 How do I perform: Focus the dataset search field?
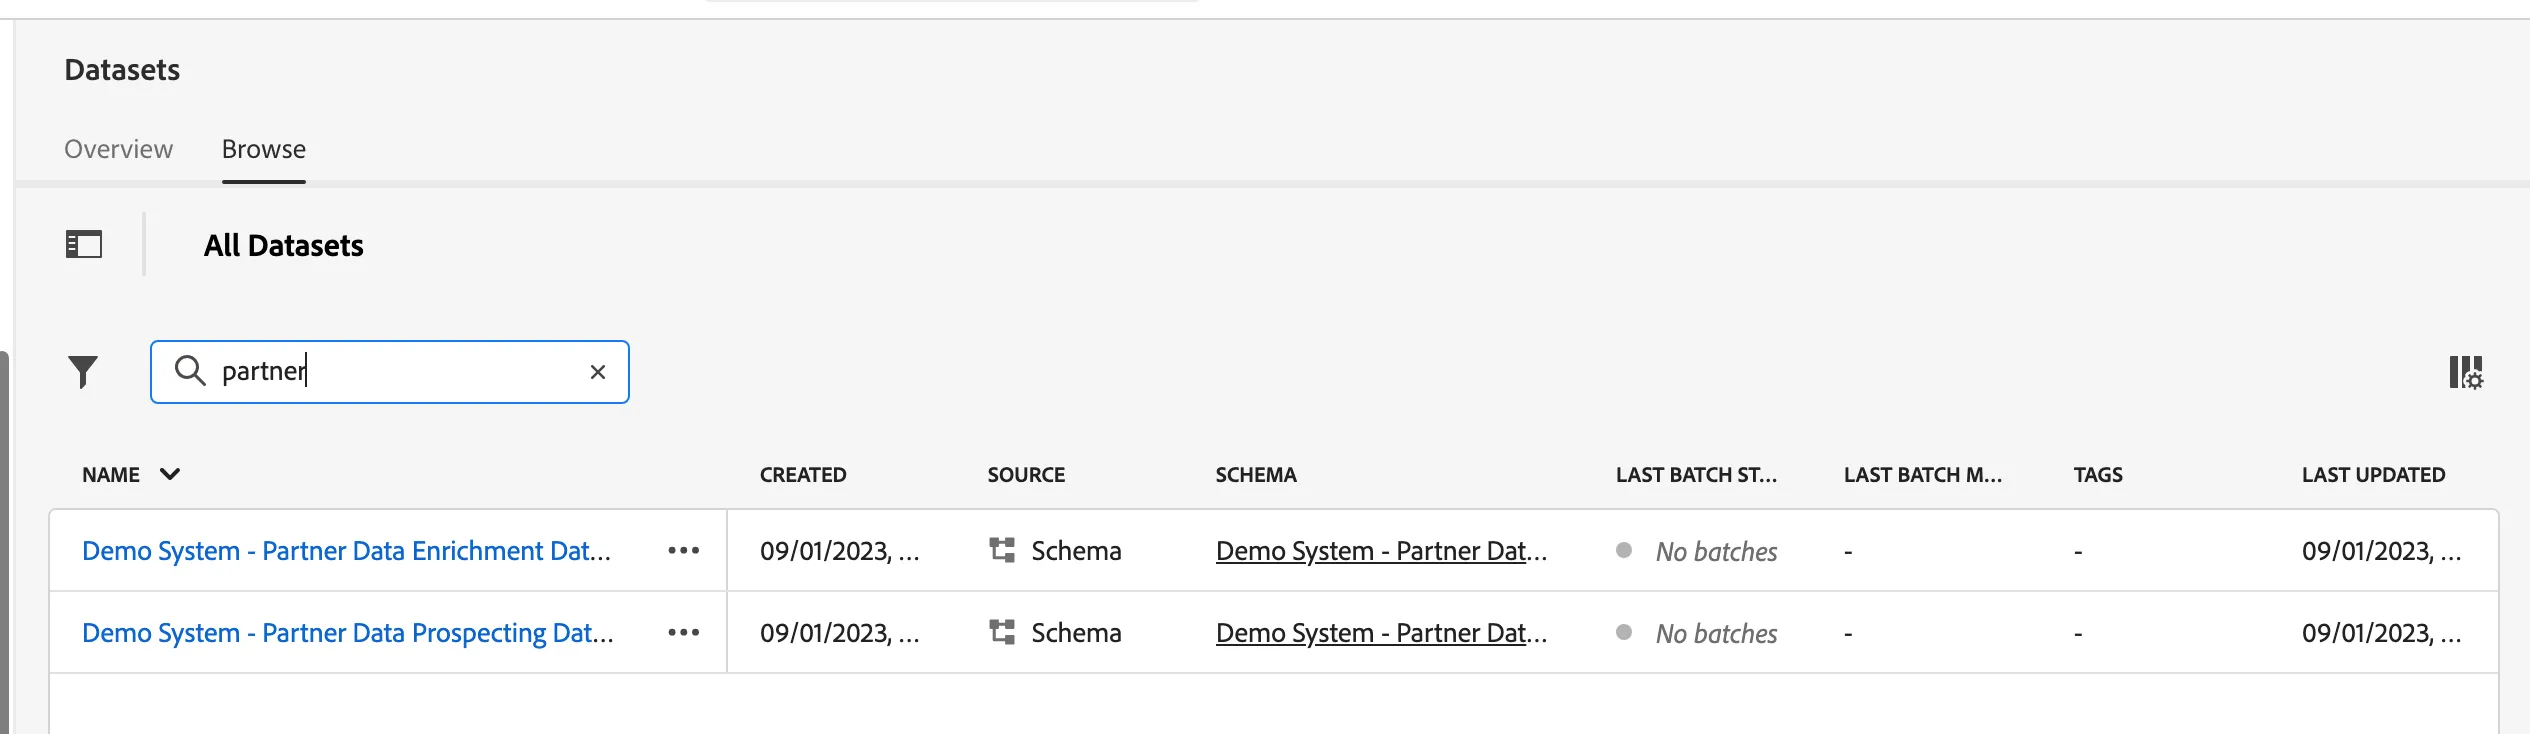point(390,372)
